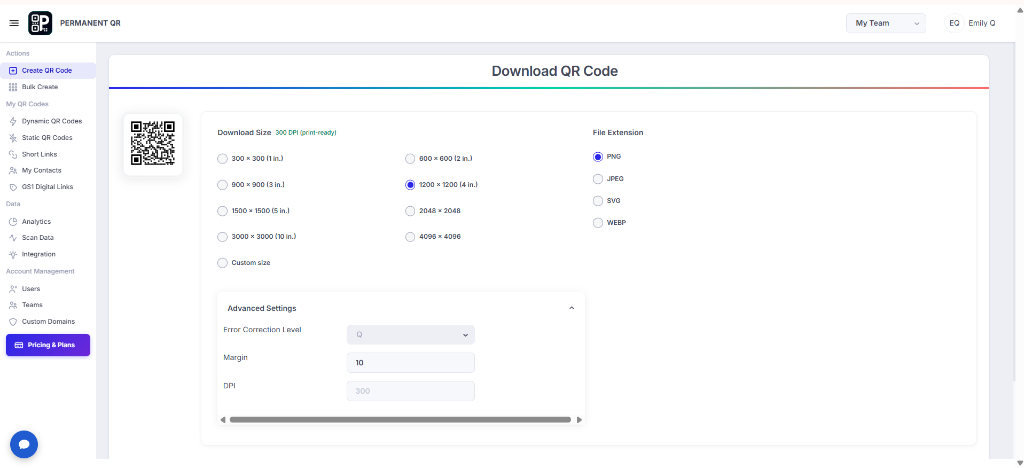
Task: Click the File Extension label
Action: coord(618,133)
